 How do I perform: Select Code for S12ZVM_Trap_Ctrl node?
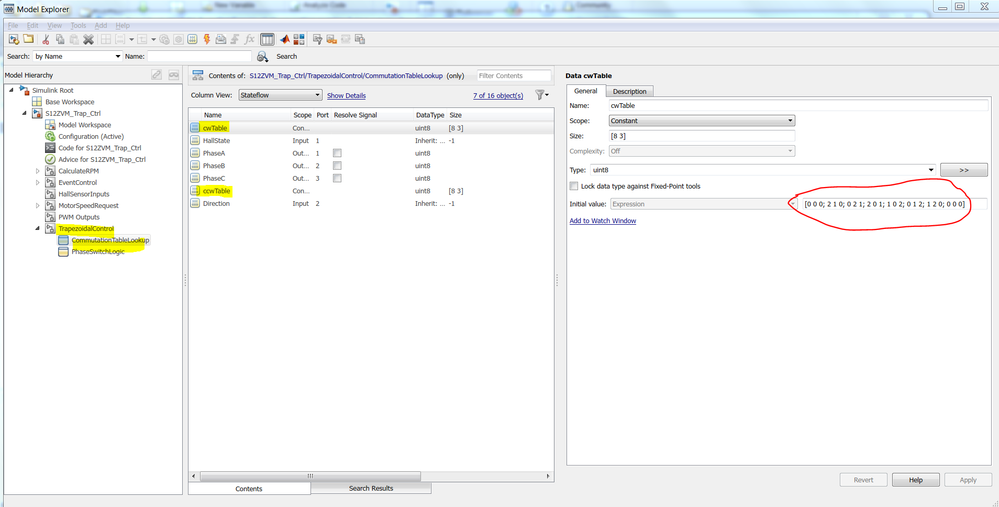pos(99,148)
